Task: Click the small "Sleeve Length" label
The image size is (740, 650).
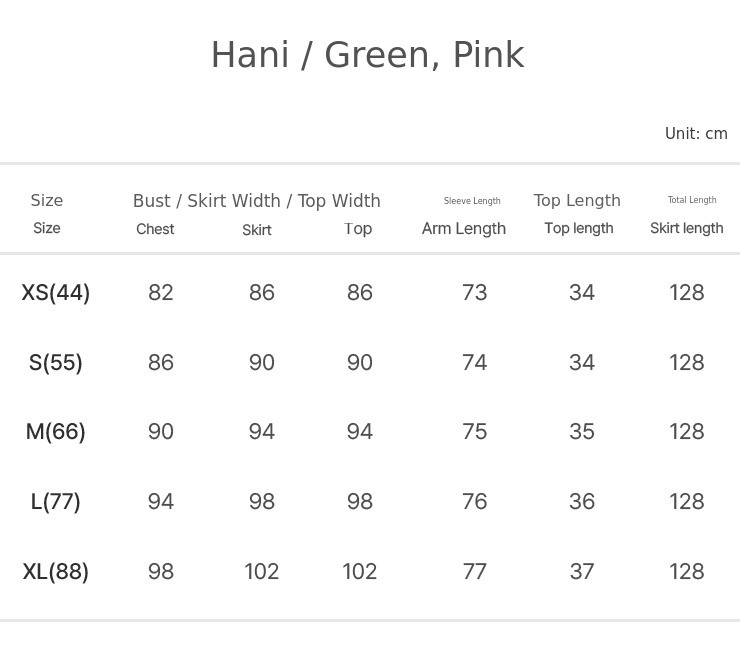Action: click(x=472, y=201)
